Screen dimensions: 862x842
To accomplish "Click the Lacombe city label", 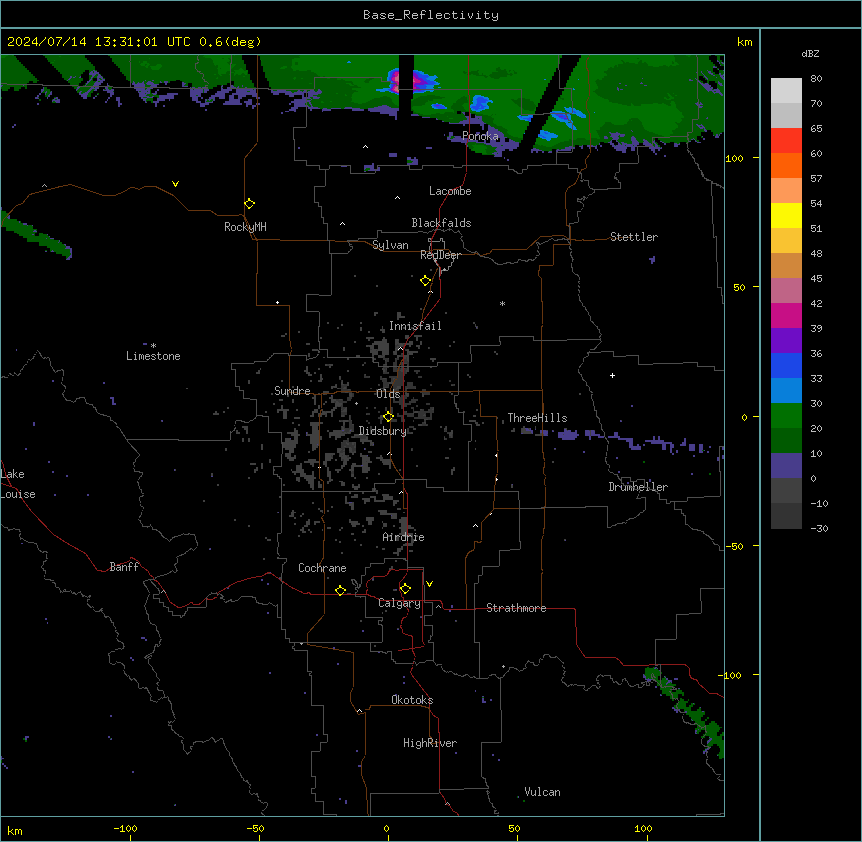I will (450, 191).
